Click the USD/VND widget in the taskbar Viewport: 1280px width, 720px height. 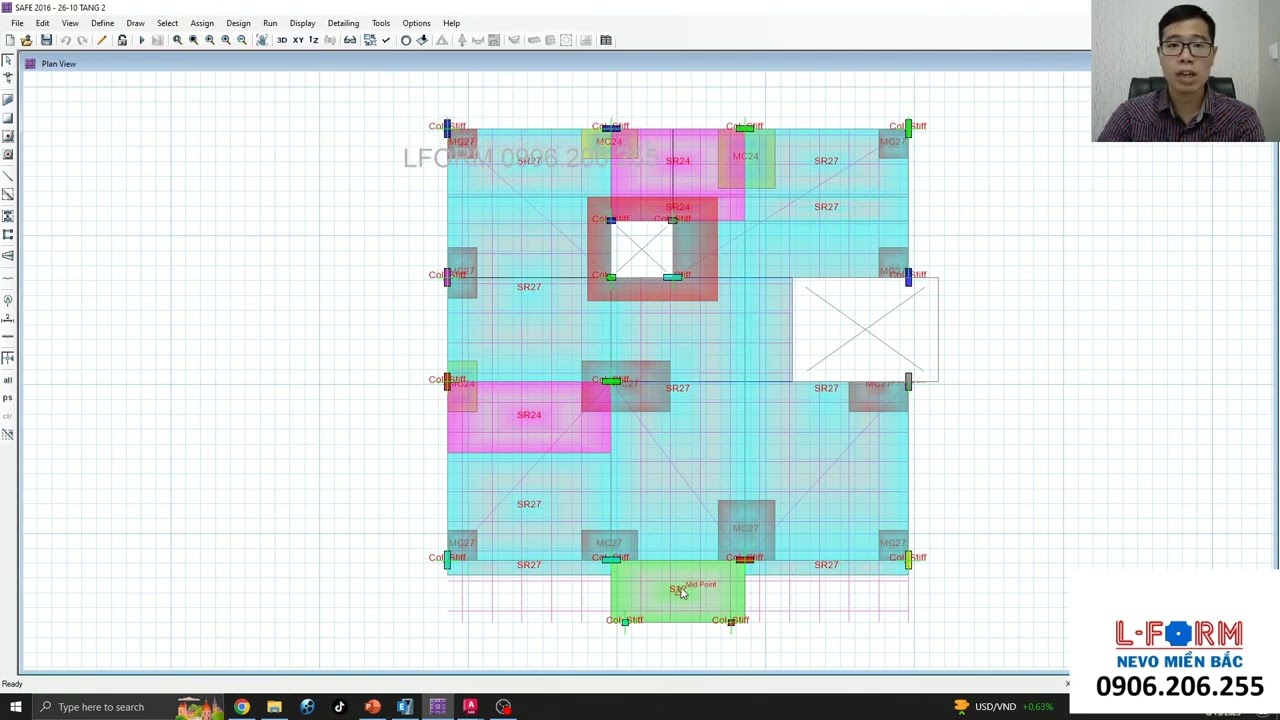pos(1004,707)
